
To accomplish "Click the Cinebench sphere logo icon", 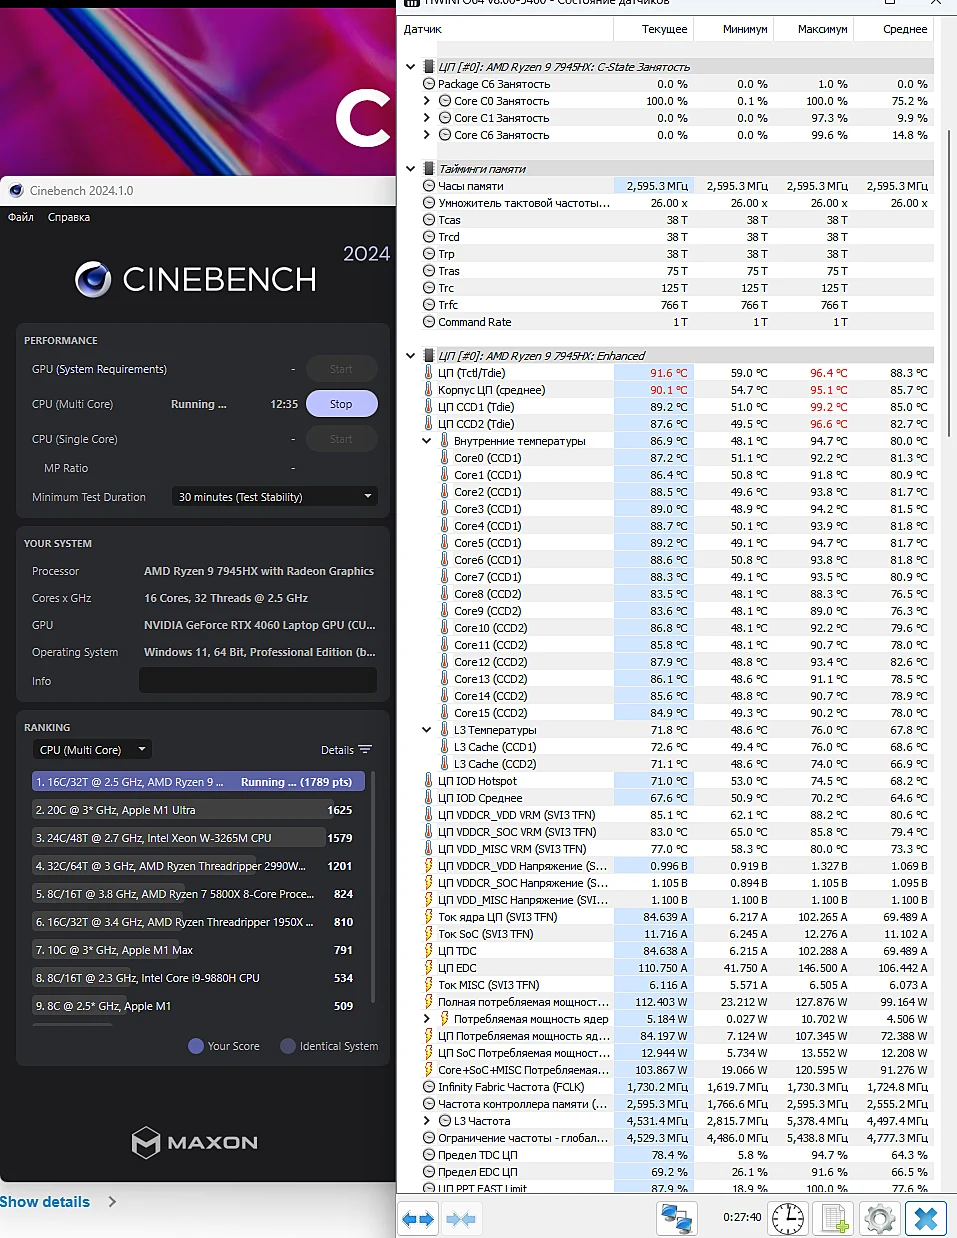I will point(93,279).
